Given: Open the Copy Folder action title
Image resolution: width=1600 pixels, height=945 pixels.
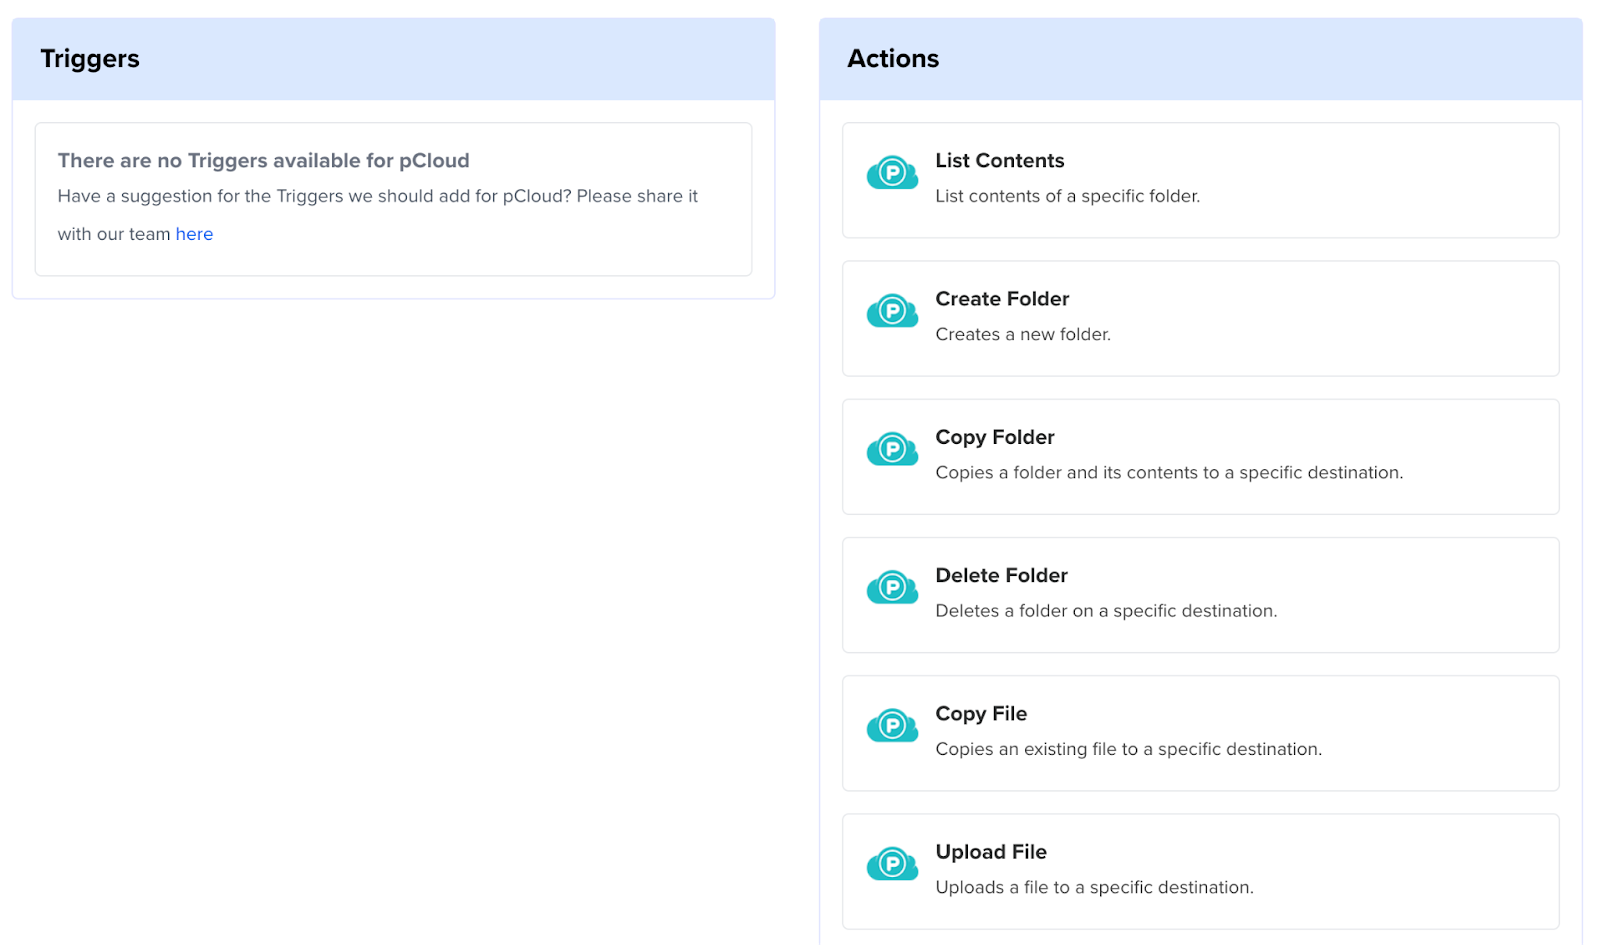Looking at the screenshot, I should click(x=994, y=437).
